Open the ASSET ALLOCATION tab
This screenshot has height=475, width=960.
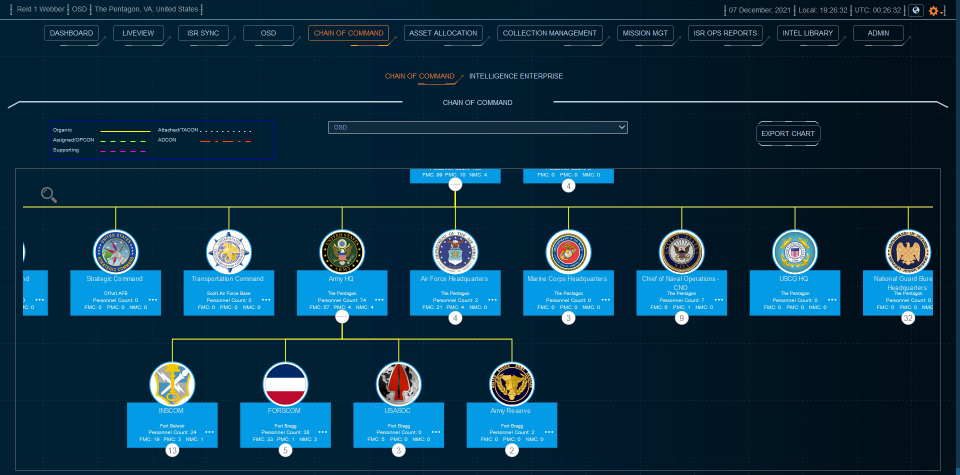[x=443, y=33]
